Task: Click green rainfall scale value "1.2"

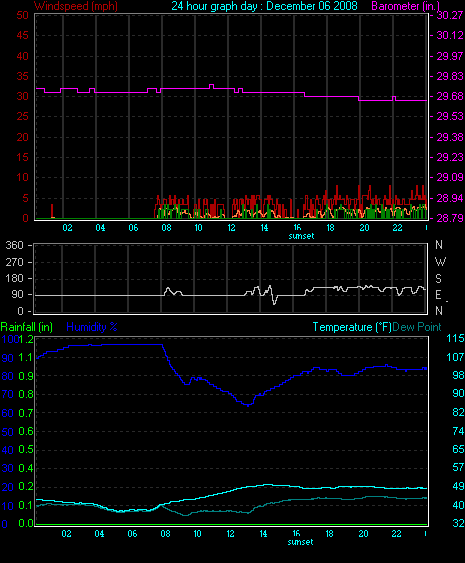Action: [26, 339]
